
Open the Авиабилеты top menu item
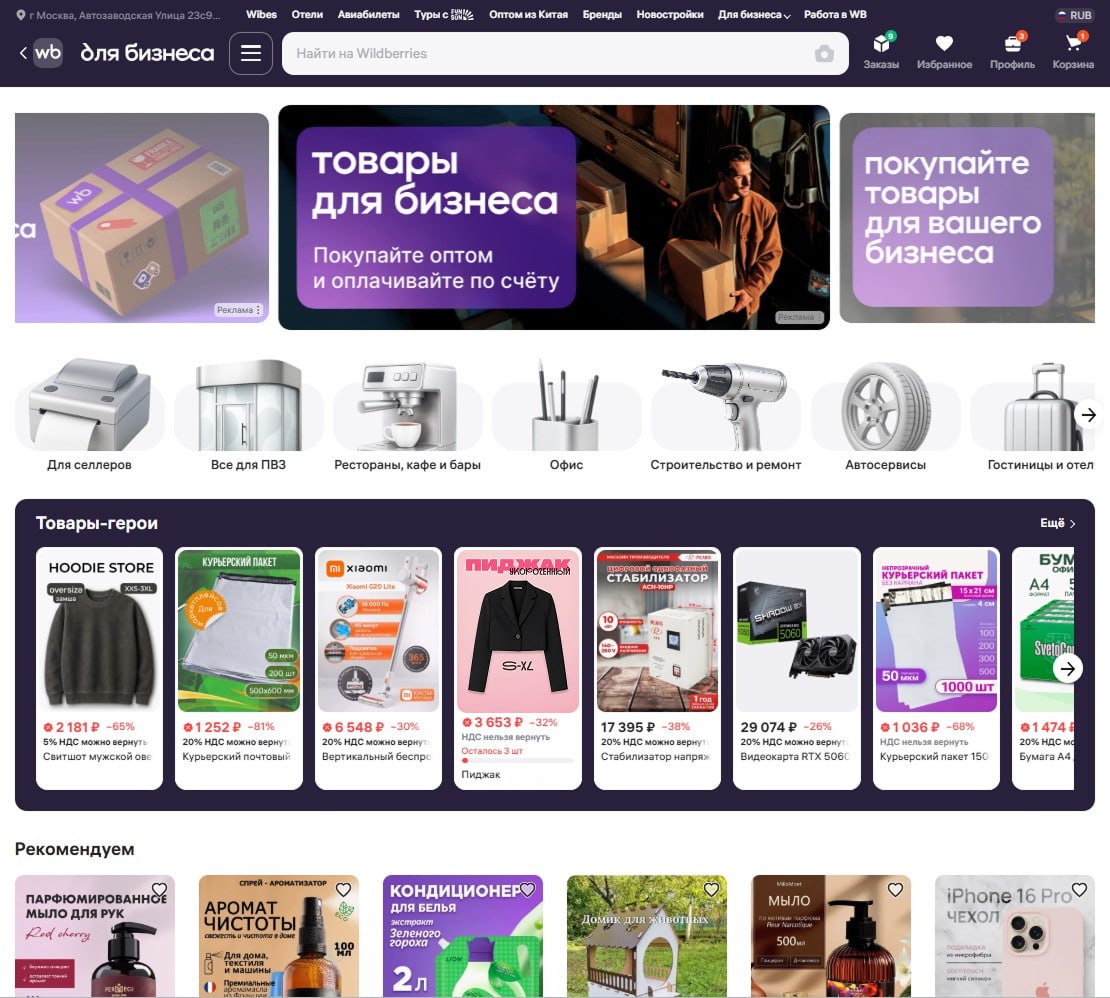(x=368, y=15)
